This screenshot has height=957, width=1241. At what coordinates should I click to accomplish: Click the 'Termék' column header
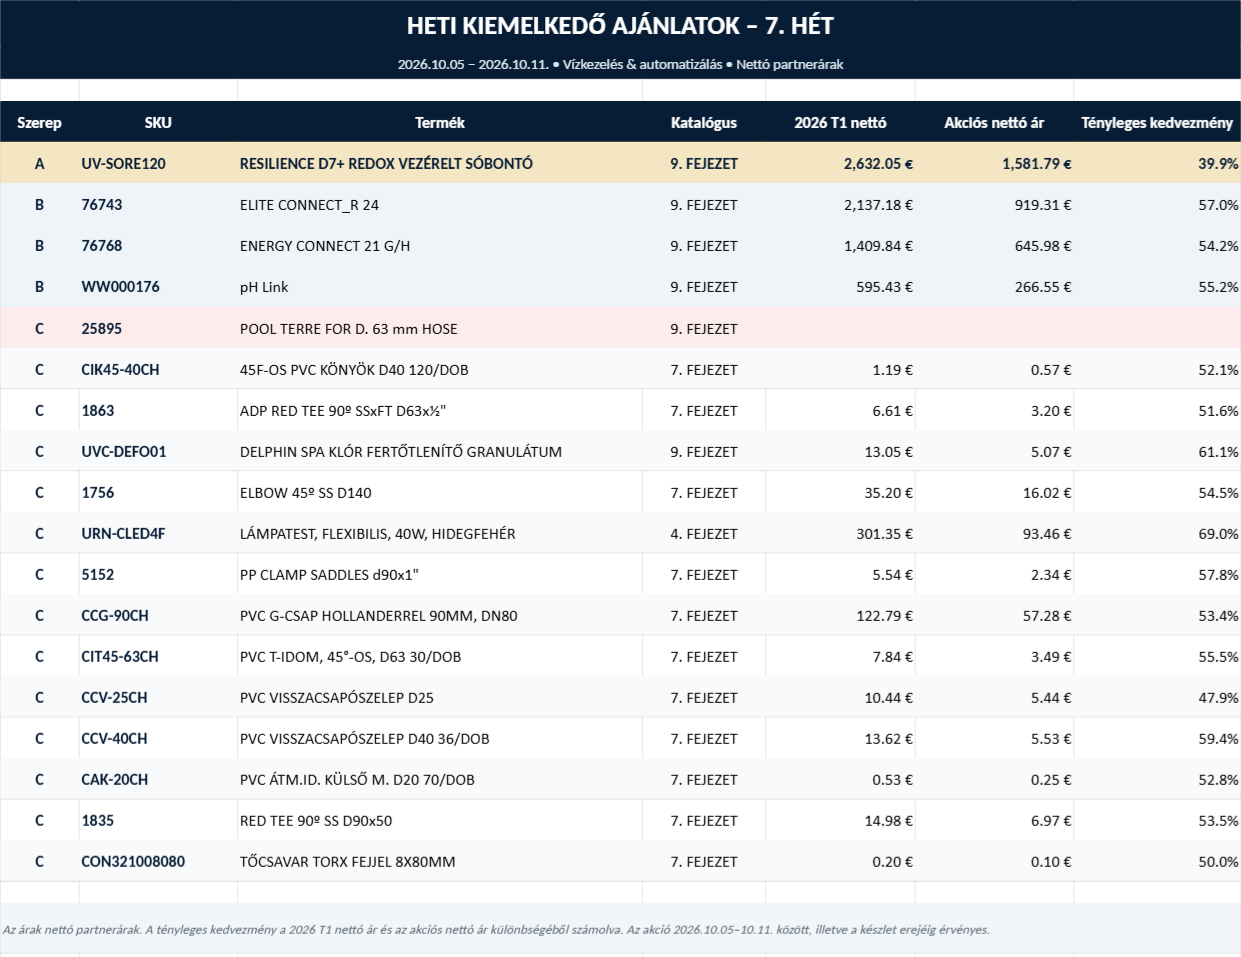point(440,123)
